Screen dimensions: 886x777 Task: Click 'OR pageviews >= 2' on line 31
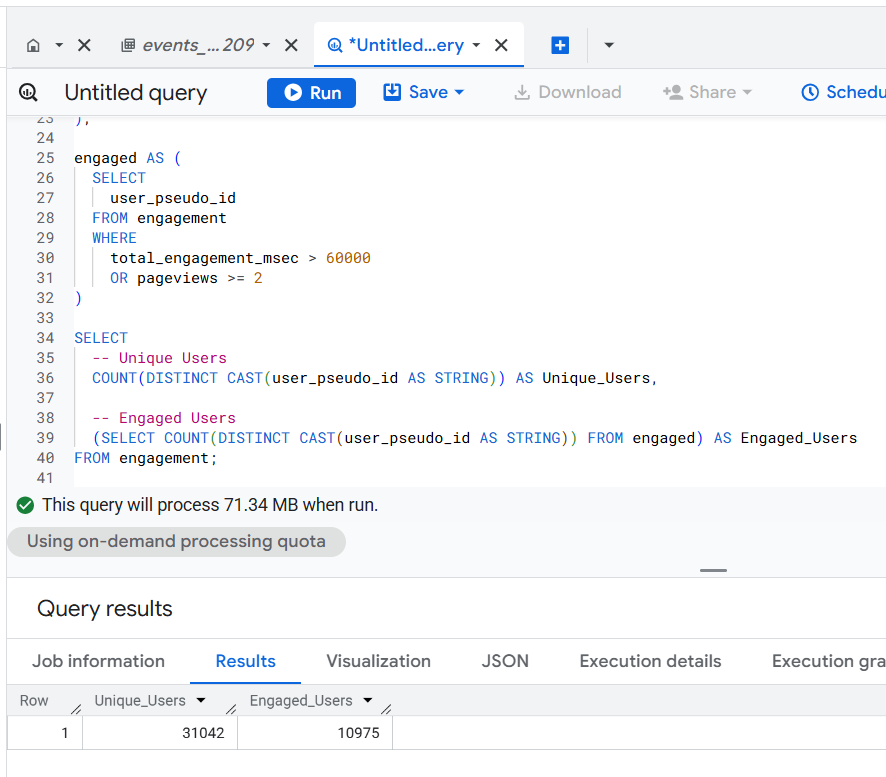click(186, 278)
